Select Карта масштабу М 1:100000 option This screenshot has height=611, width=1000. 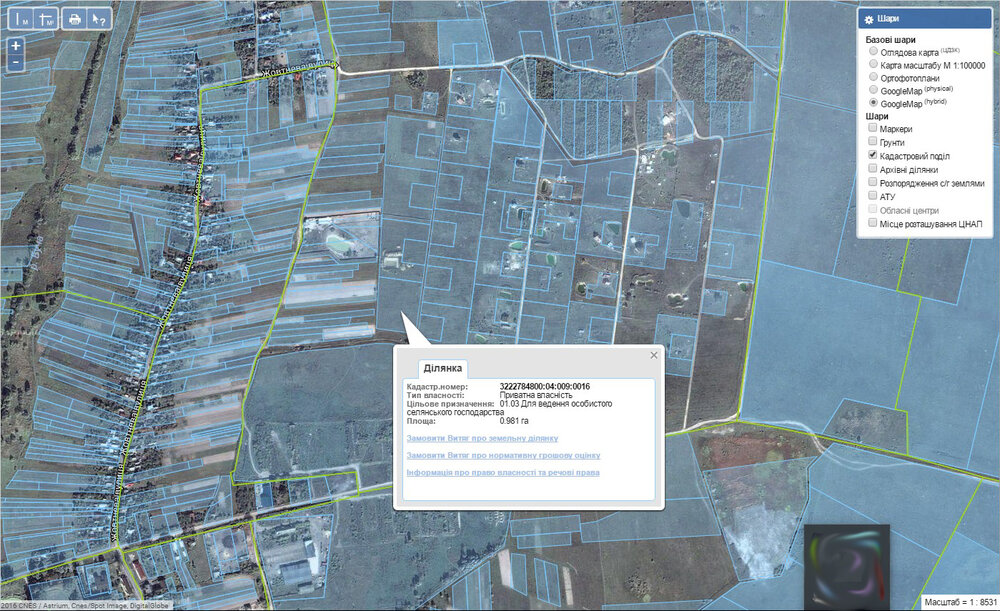pyautogui.click(x=873, y=64)
